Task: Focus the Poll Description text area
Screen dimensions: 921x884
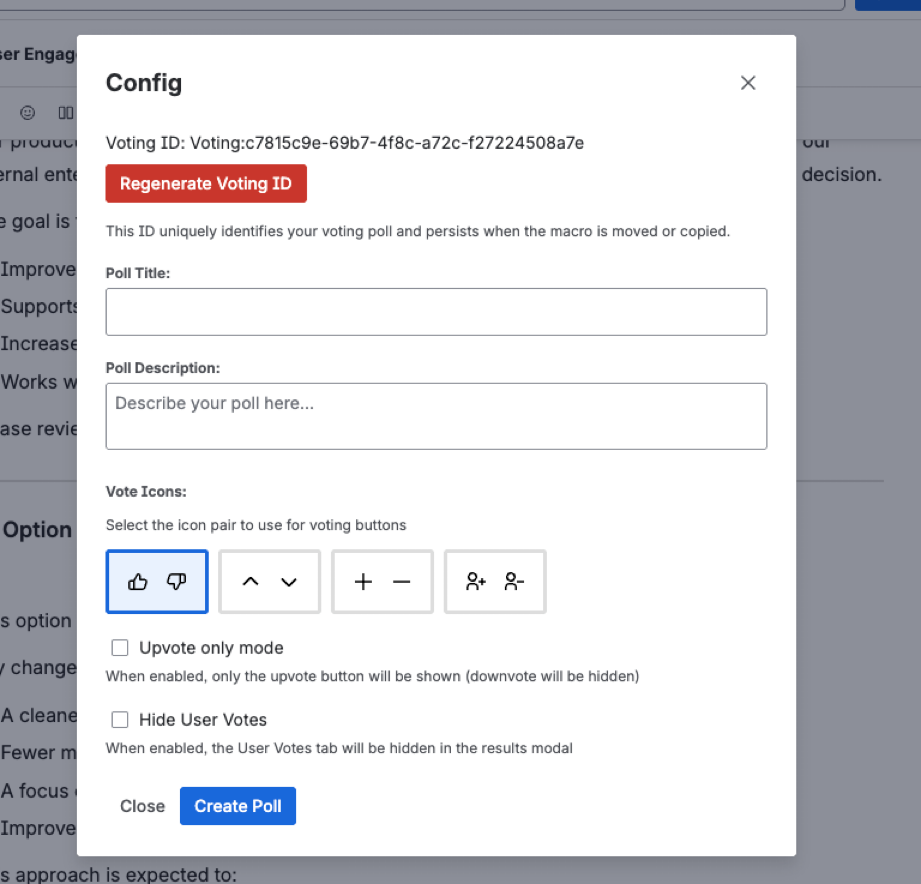Action: pos(436,416)
